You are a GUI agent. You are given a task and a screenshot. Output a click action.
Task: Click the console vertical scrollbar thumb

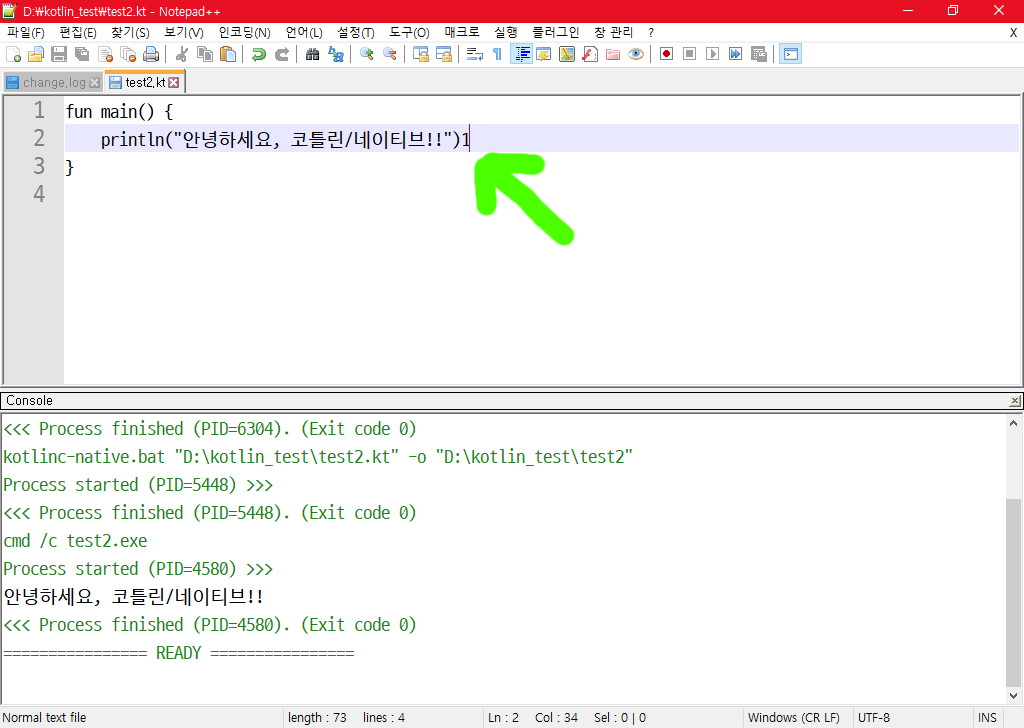click(1013, 592)
